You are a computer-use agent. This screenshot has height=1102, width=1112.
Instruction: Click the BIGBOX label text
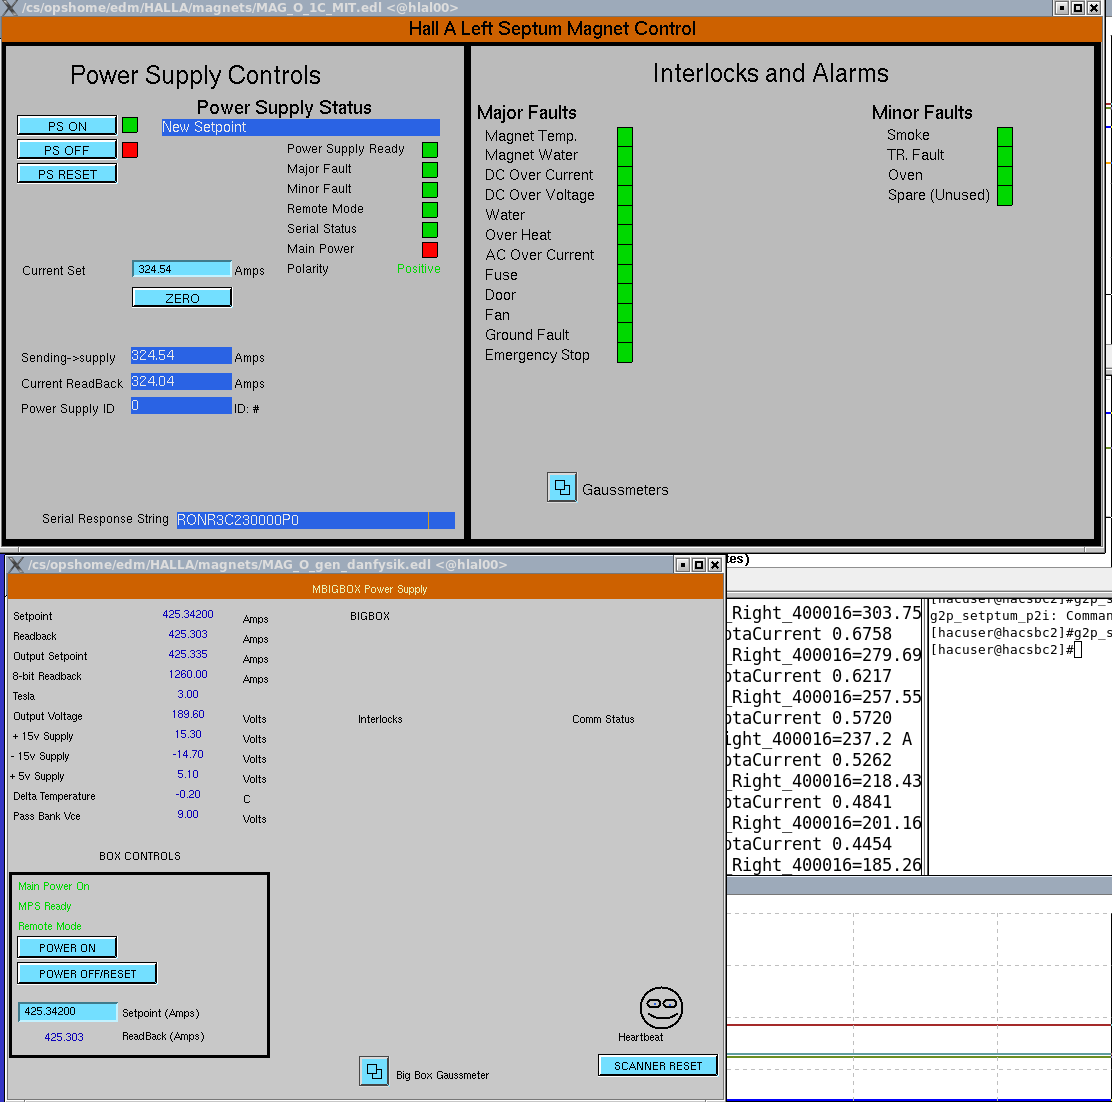coord(370,616)
